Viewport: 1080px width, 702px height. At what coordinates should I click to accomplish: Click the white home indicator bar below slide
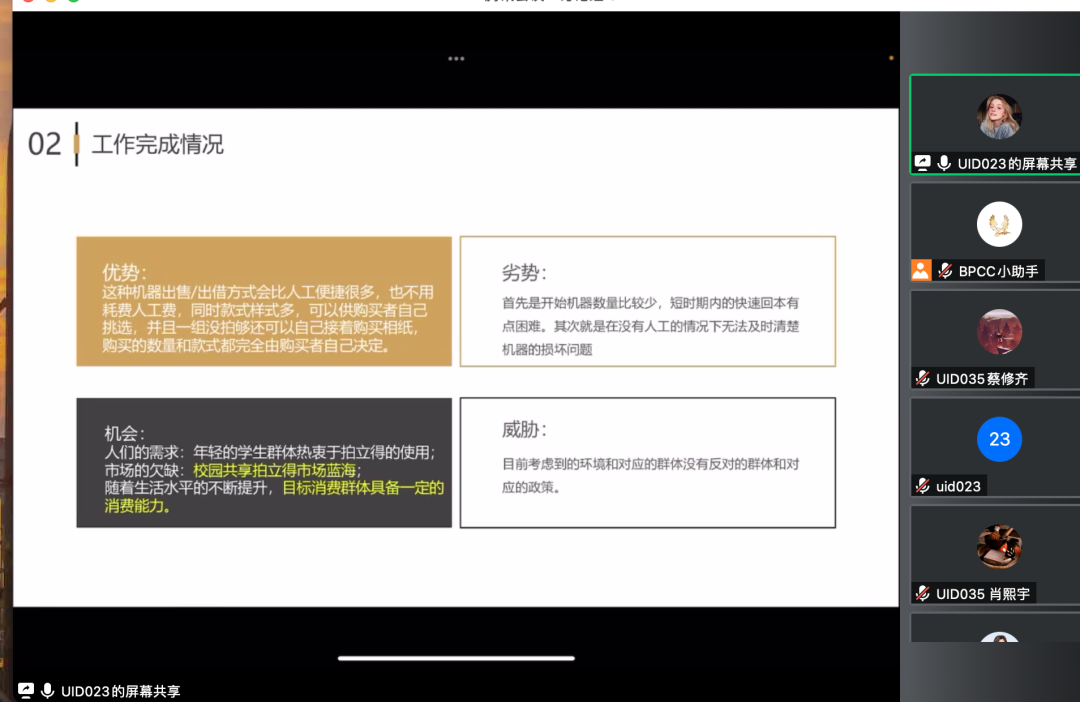pos(456,658)
